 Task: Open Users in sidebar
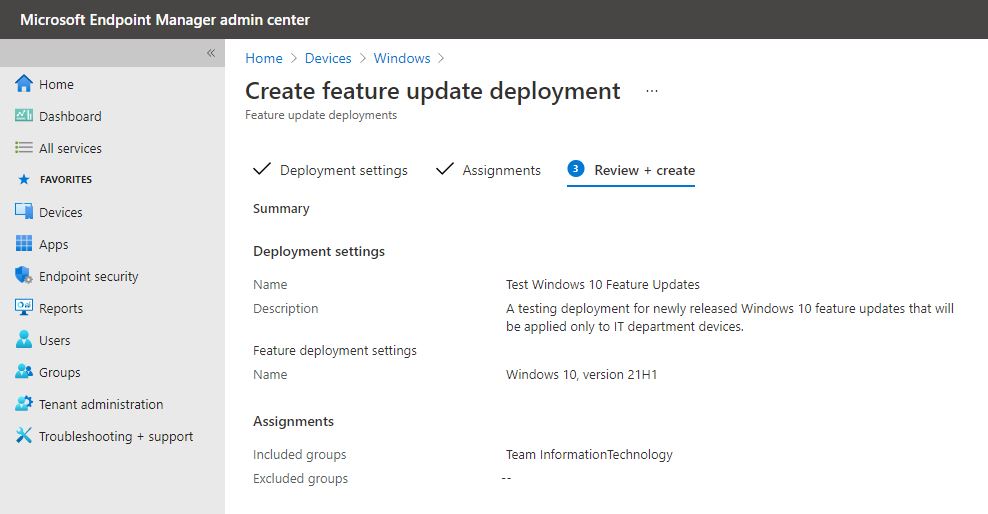click(55, 341)
